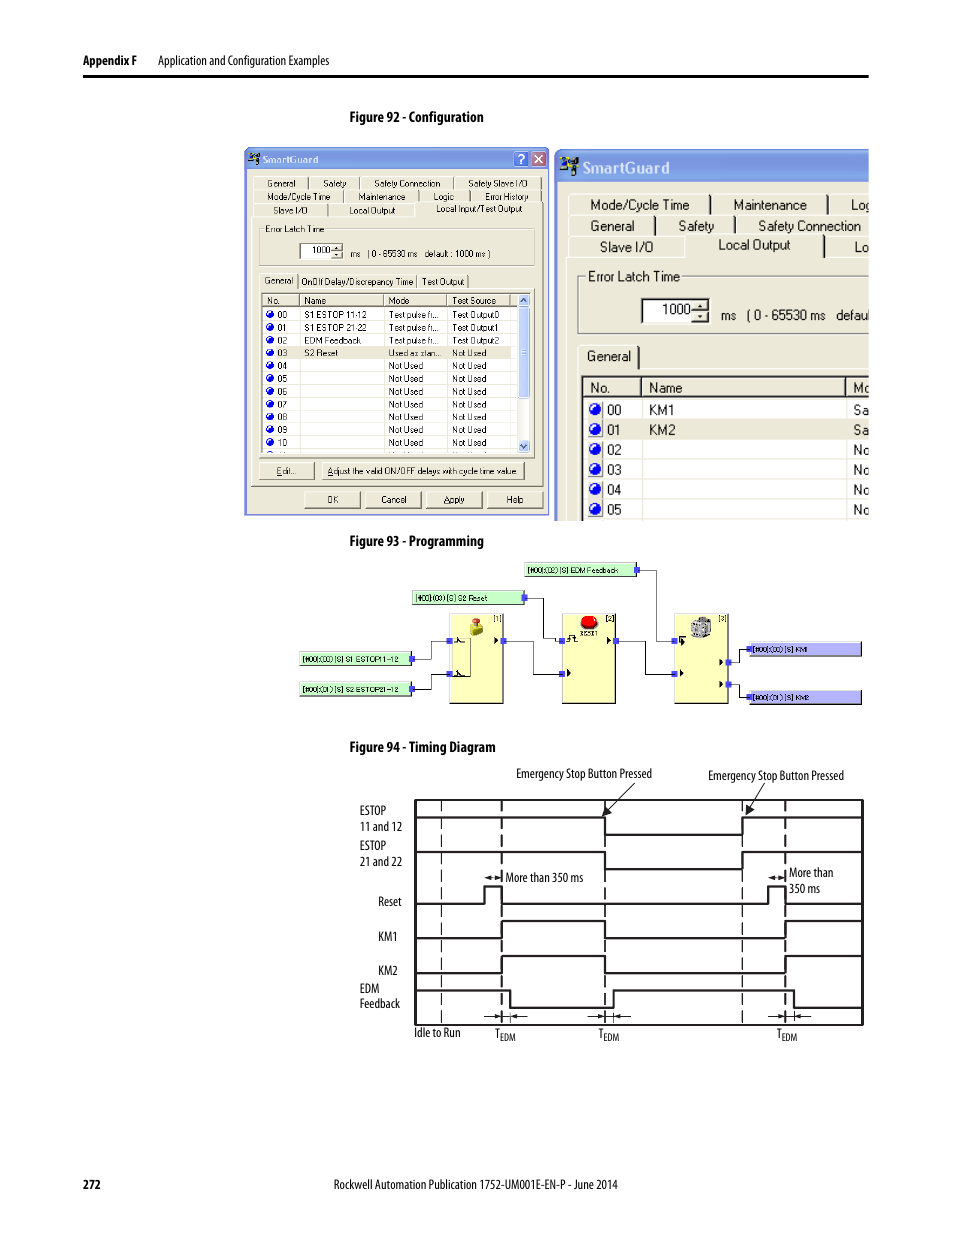Click the blue status icon for output 01 KM2

(595, 429)
